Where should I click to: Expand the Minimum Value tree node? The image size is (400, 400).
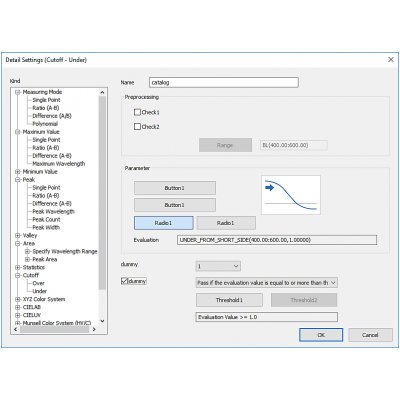point(18,172)
